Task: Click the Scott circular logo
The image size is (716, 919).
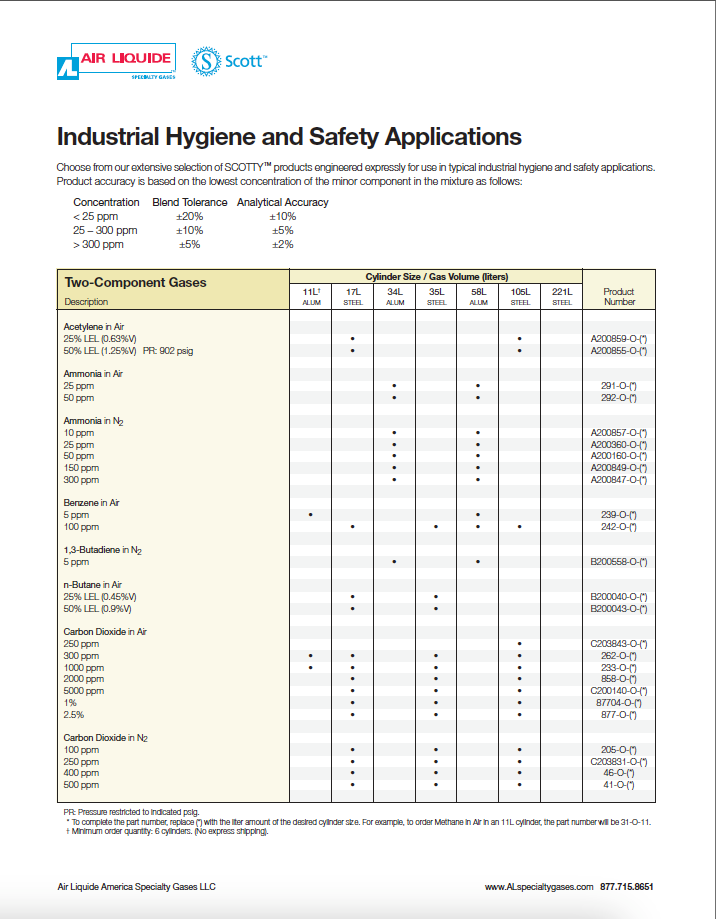Action: (208, 62)
